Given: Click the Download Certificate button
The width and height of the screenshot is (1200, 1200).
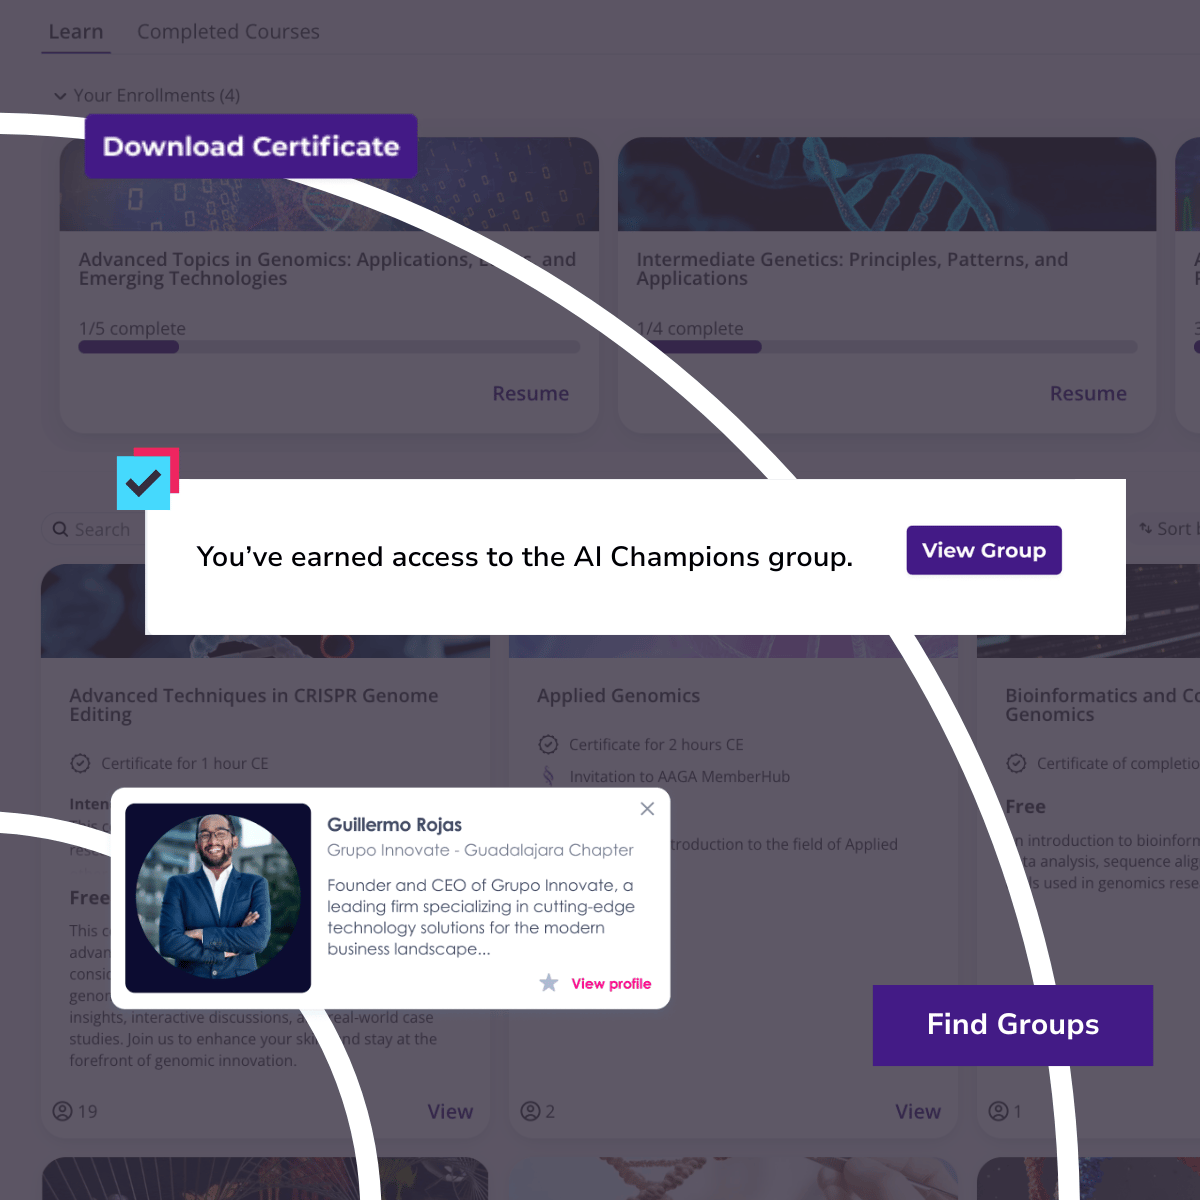Looking at the screenshot, I should (x=250, y=146).
